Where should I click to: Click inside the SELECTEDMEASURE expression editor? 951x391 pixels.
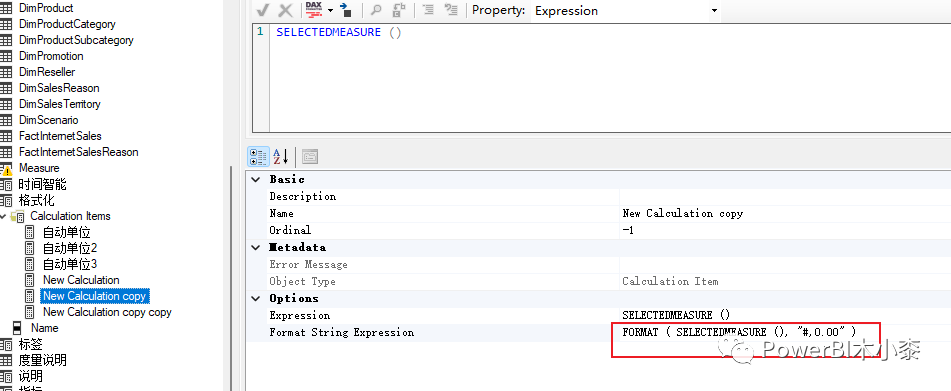click(610, 79)
